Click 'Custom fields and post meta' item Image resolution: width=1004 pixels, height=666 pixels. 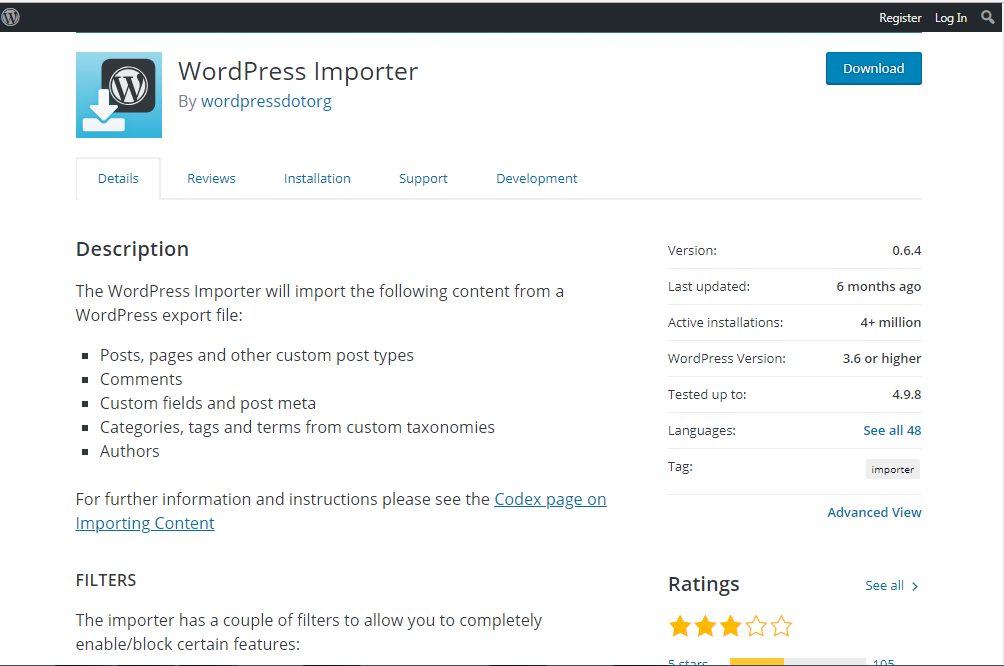(x=207, y=403)
